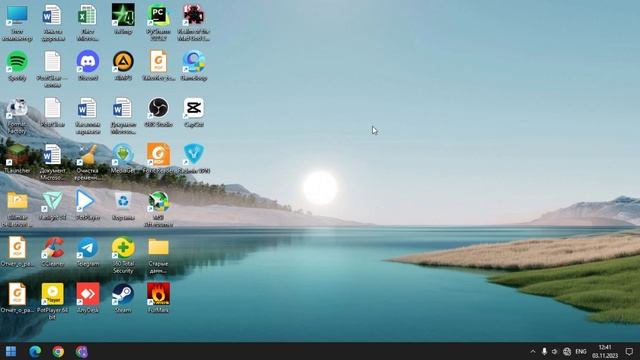Open 360 Total Security

pos(123,256)
